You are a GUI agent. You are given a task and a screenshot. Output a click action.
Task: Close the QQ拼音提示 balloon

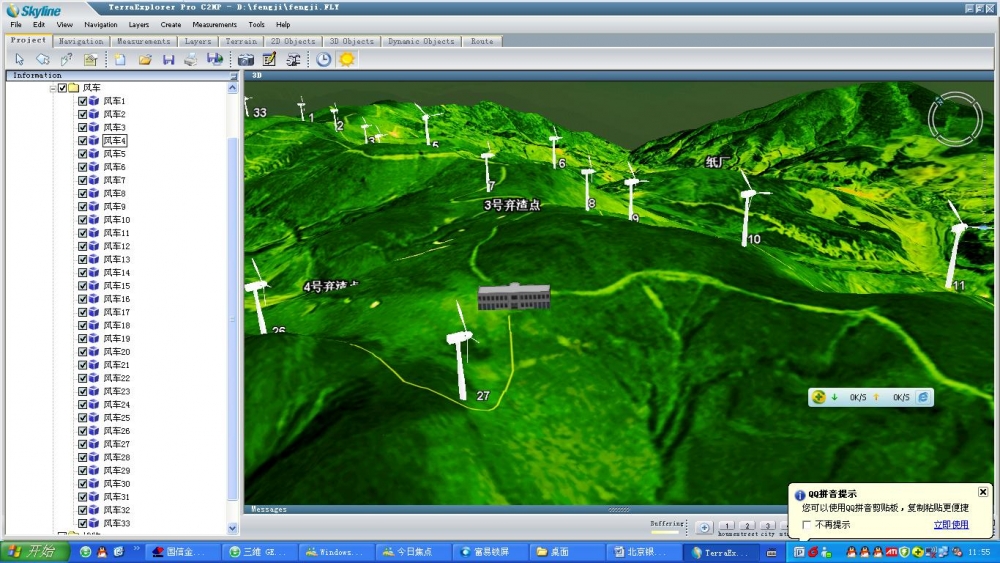[983, 492]
